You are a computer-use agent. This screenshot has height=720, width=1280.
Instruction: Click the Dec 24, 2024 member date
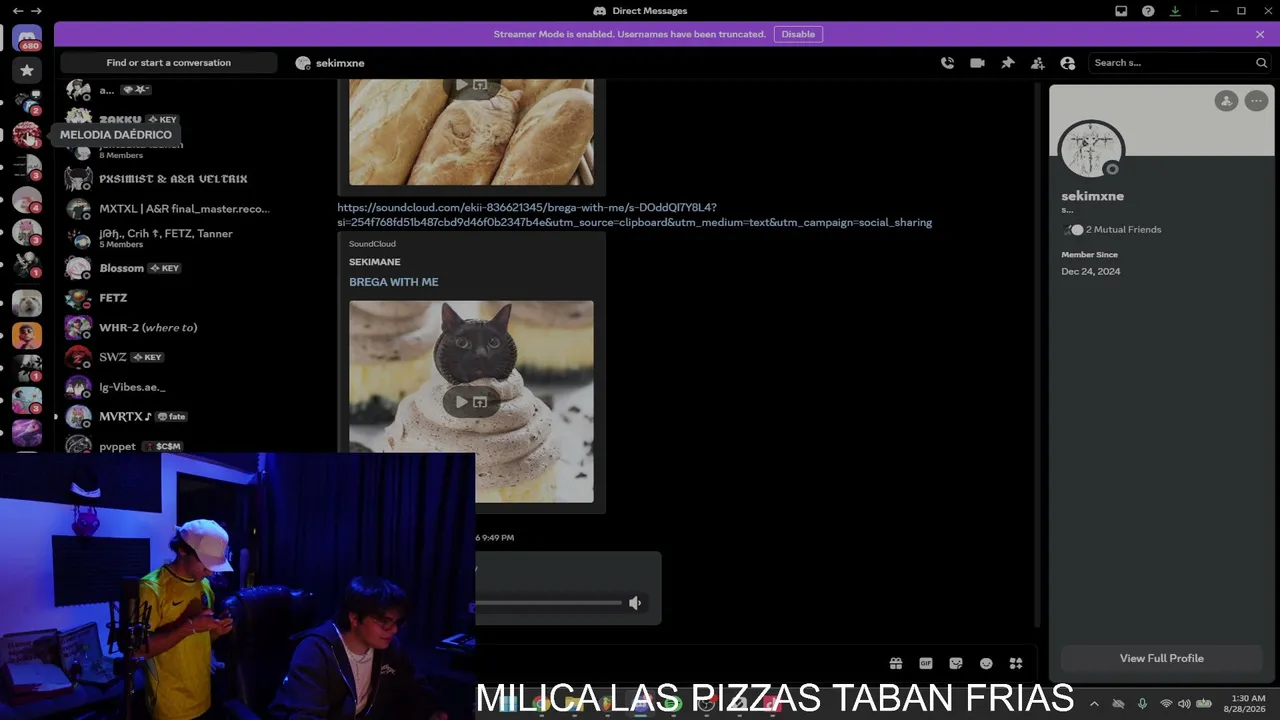[1090, 271]
